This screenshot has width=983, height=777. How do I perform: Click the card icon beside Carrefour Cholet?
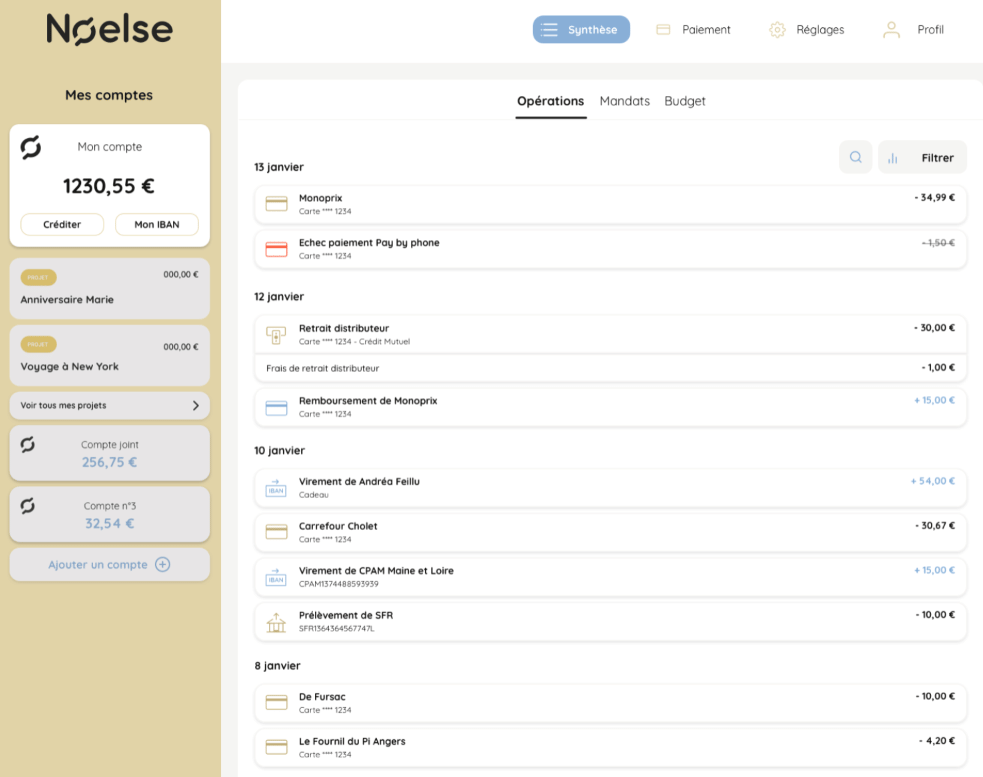276,532
